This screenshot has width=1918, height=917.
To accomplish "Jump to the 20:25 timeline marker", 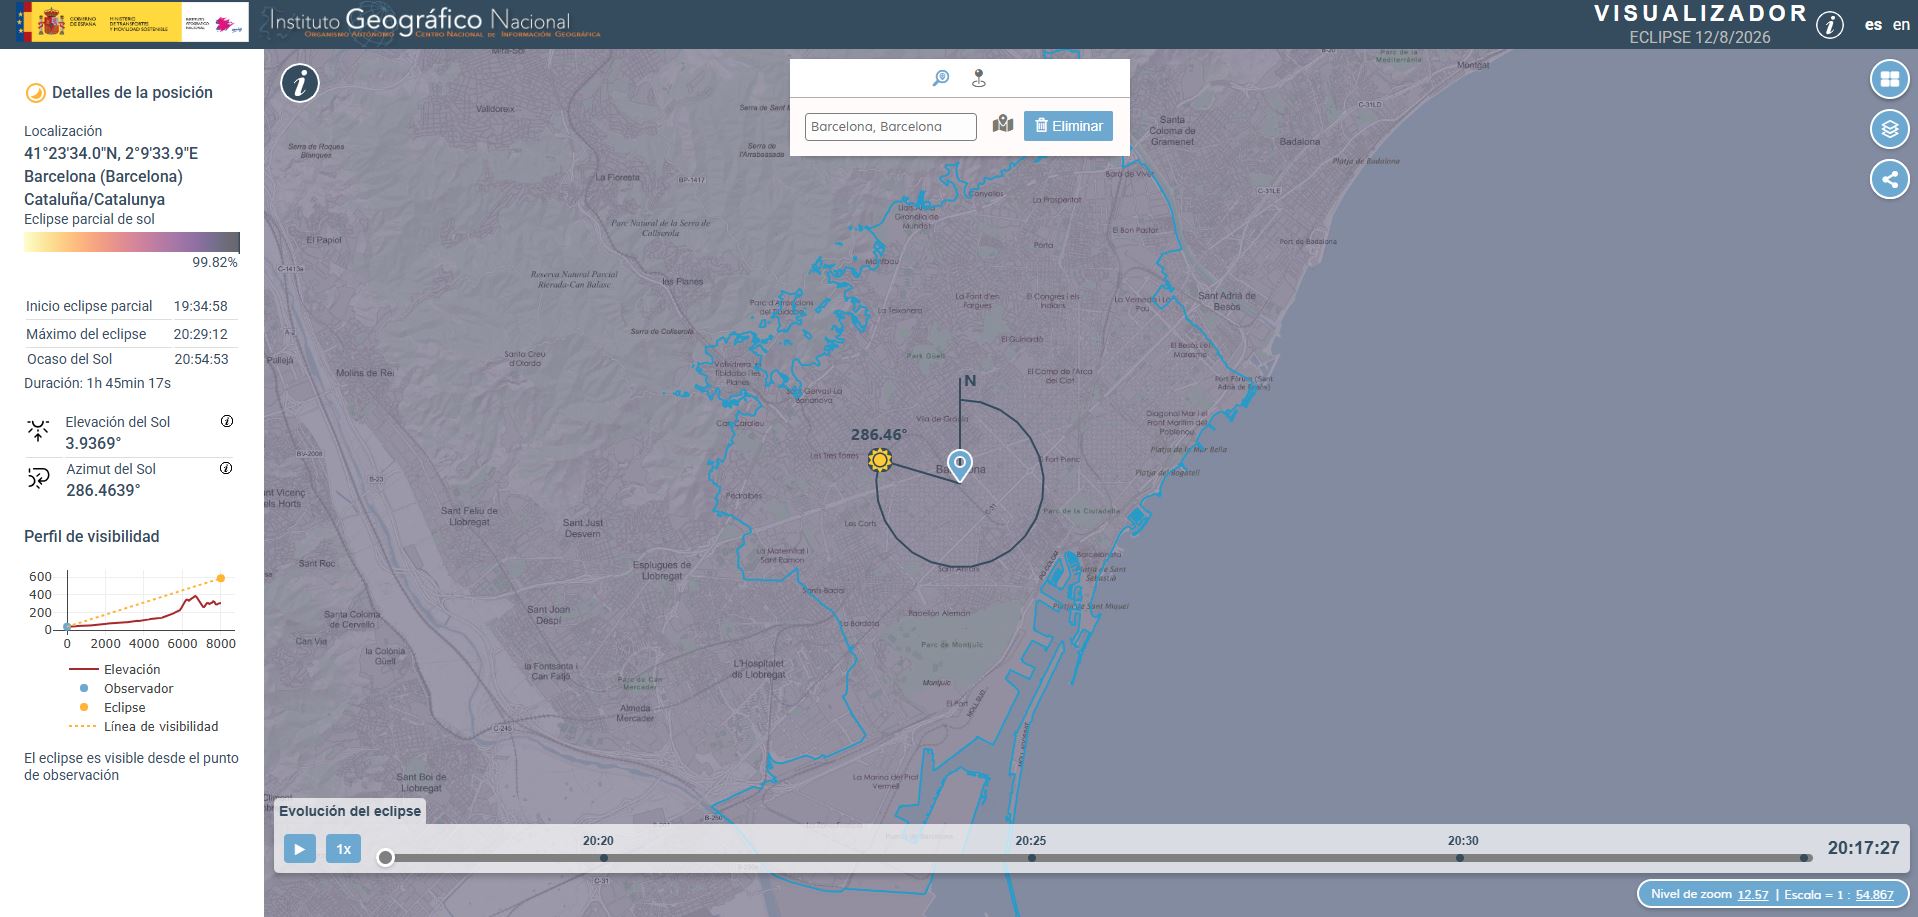I will [x=1031, y=857].
